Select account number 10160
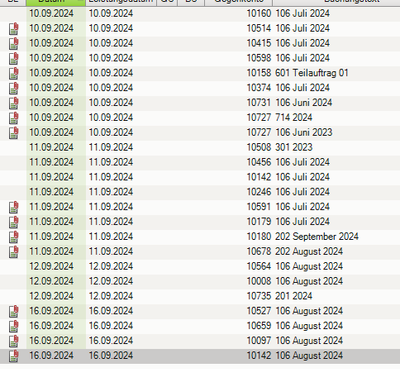400x369 pixels. [259, 13]
